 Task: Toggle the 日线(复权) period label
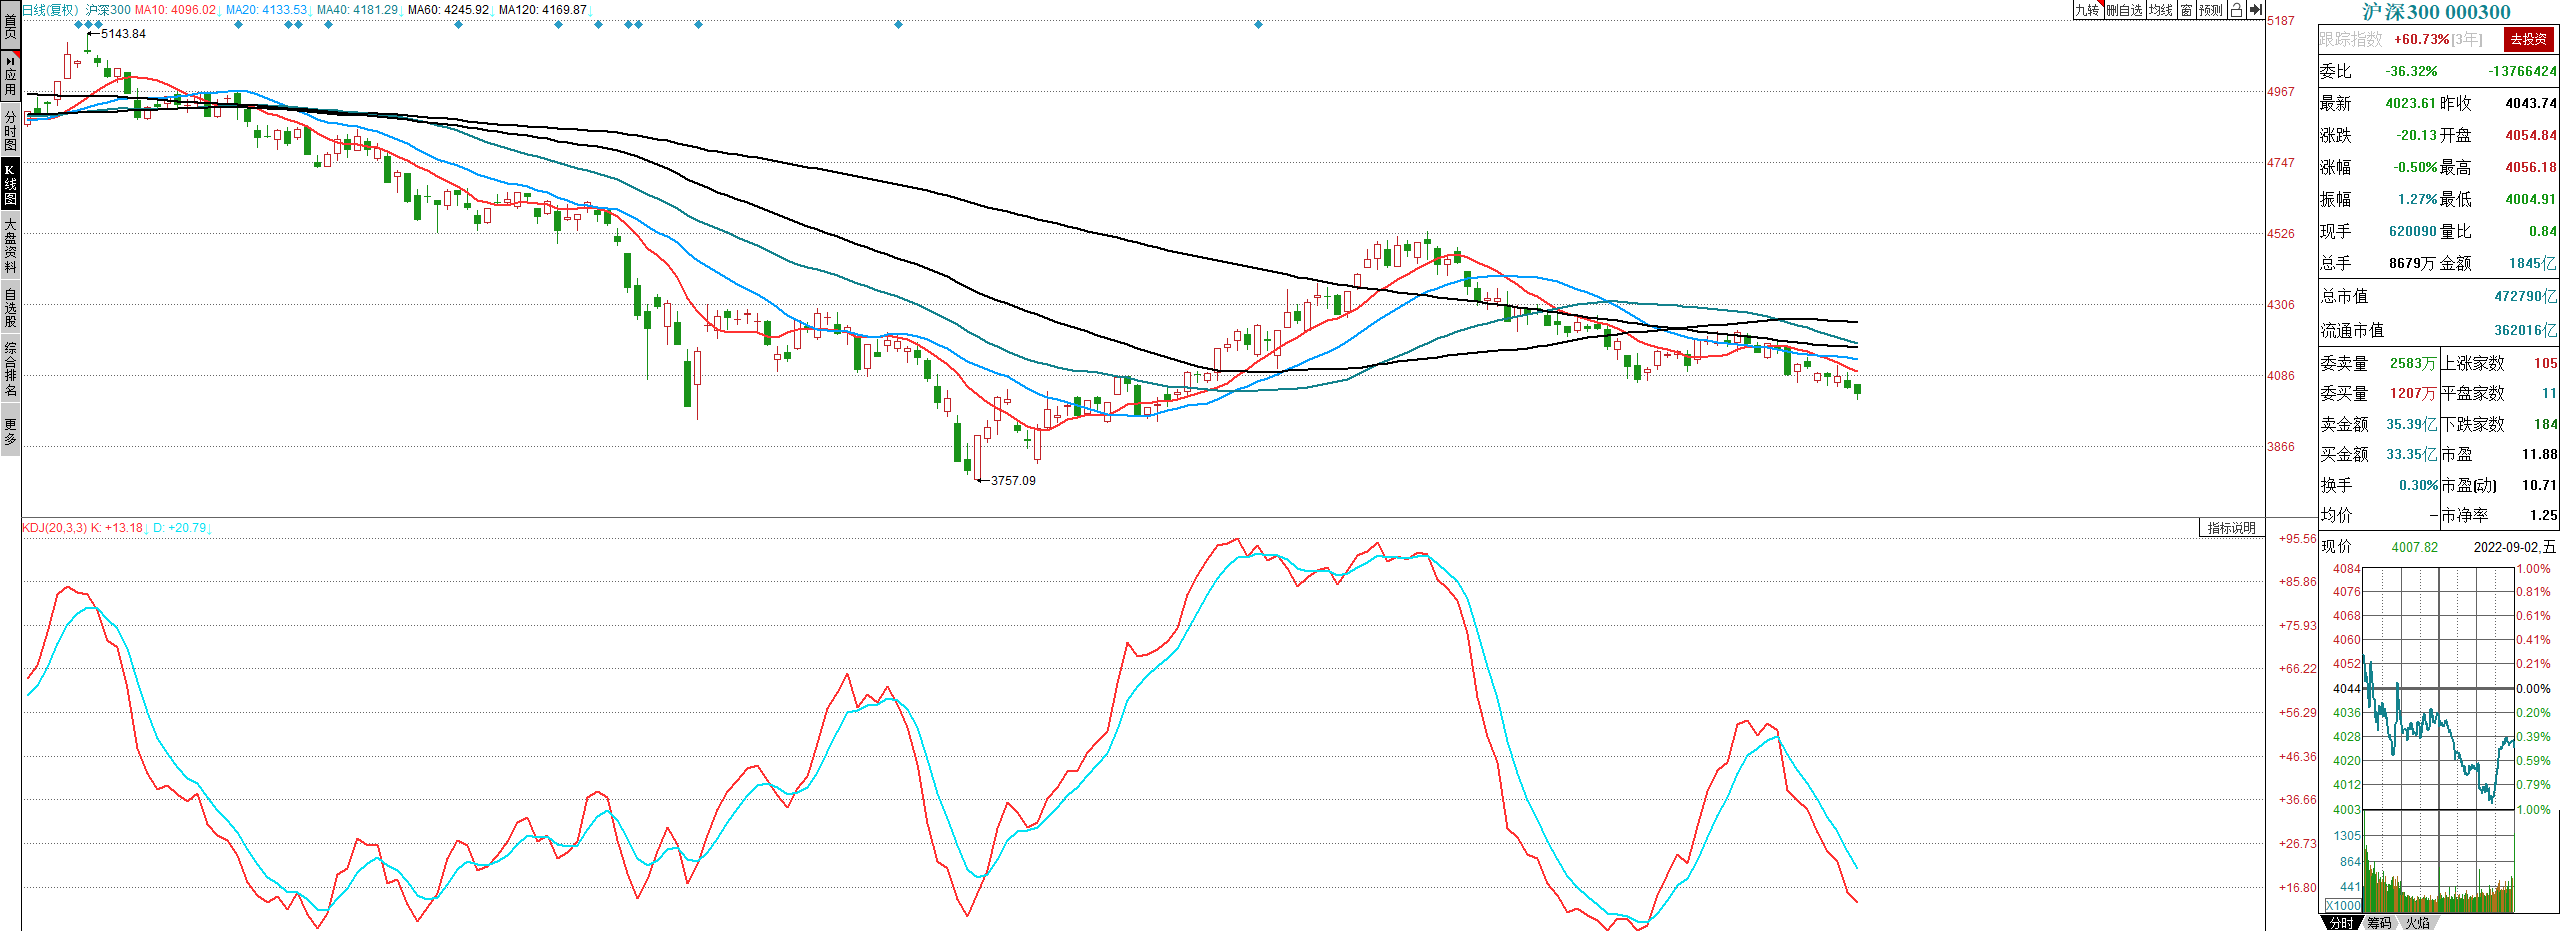tap(50, 10)
